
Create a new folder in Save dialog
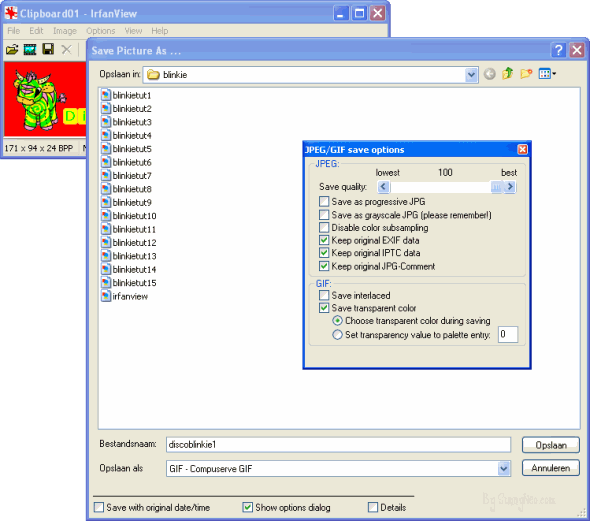click(526, 74)
